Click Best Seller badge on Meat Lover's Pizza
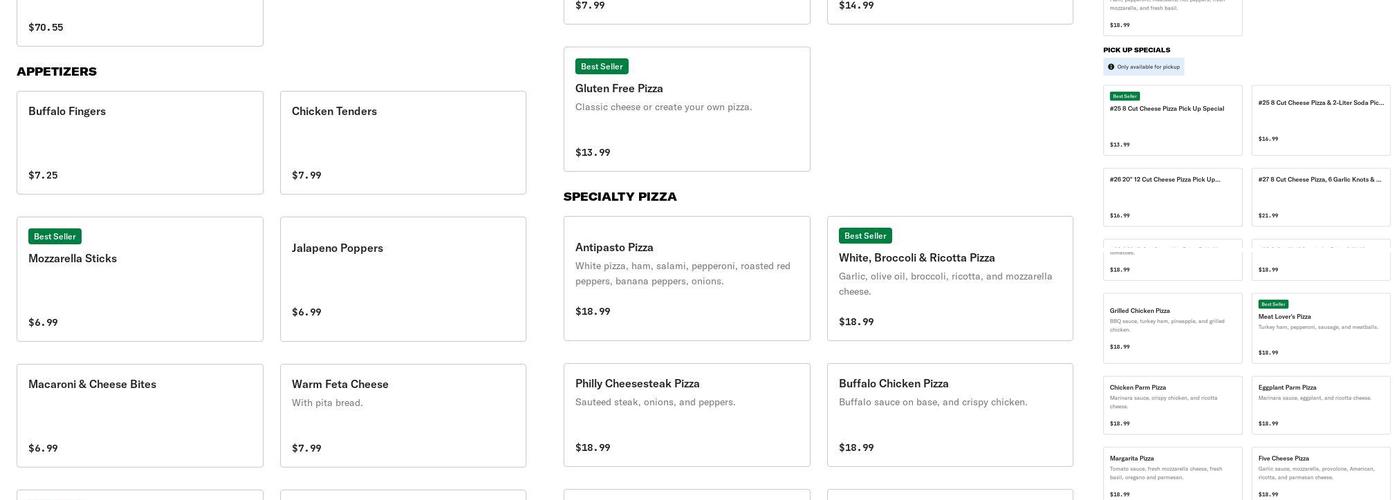The image size is (1400, 500). point(1273,304)
